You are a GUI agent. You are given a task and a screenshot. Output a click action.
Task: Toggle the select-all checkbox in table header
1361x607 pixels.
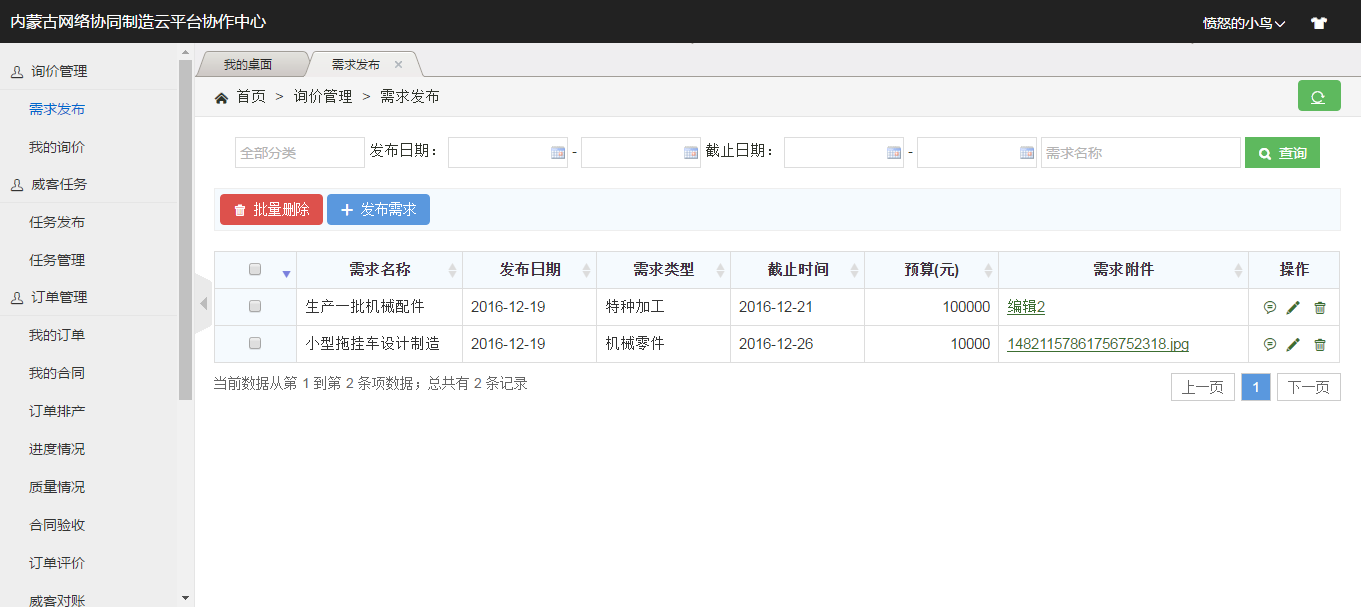point(255,269)
